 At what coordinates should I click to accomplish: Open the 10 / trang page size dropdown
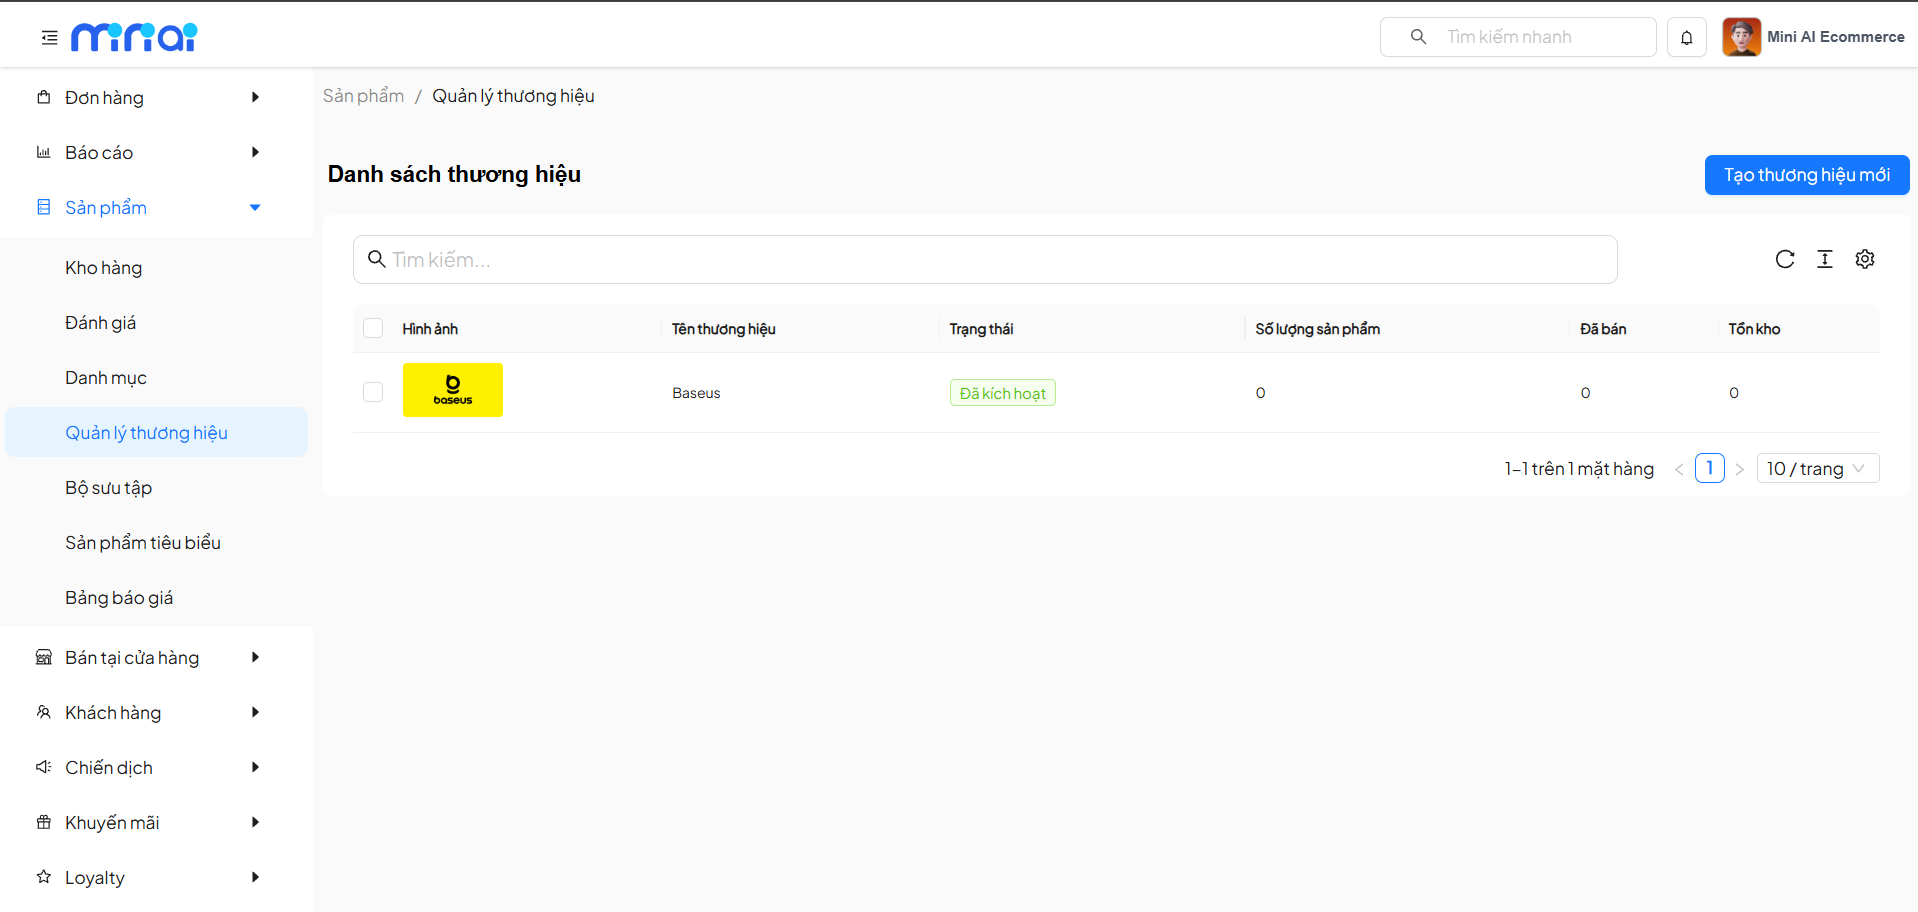(1817, 469)
